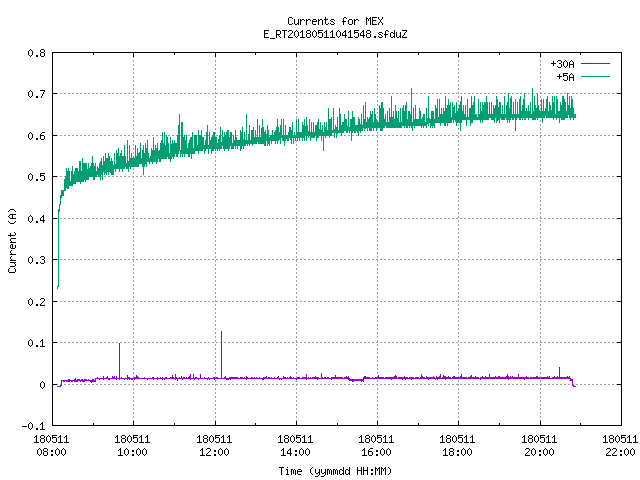Click the 18:00 x-axis time label

(457, 452)
